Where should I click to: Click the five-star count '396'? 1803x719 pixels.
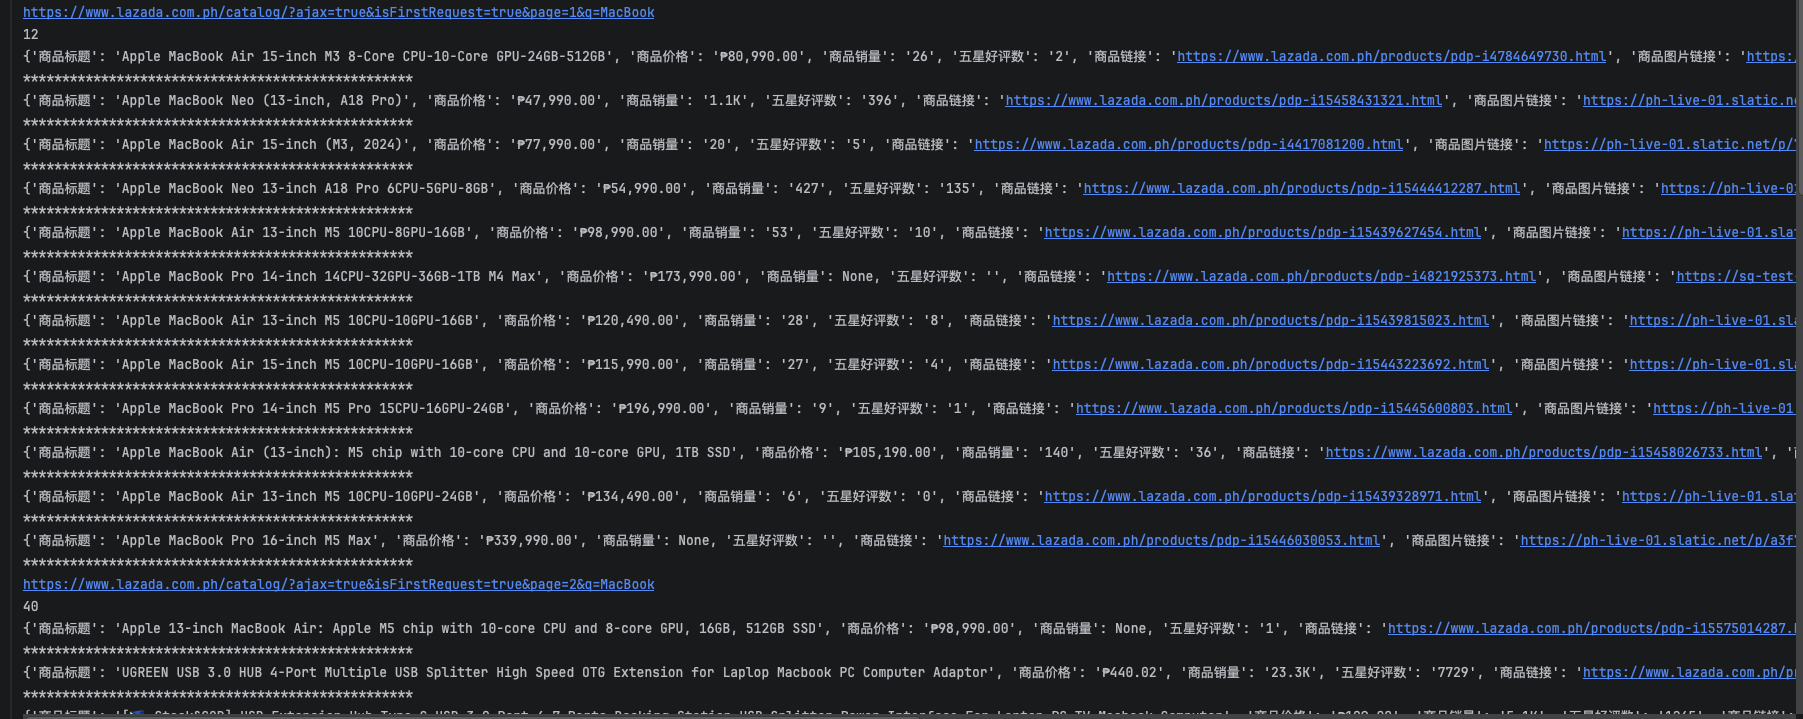(x=881, y=101)
